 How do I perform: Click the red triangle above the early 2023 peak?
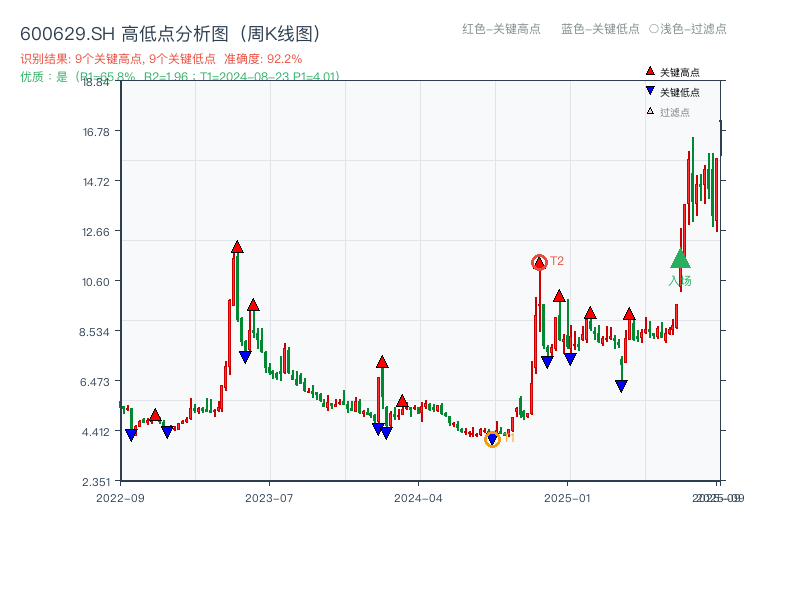pos(238,245)
